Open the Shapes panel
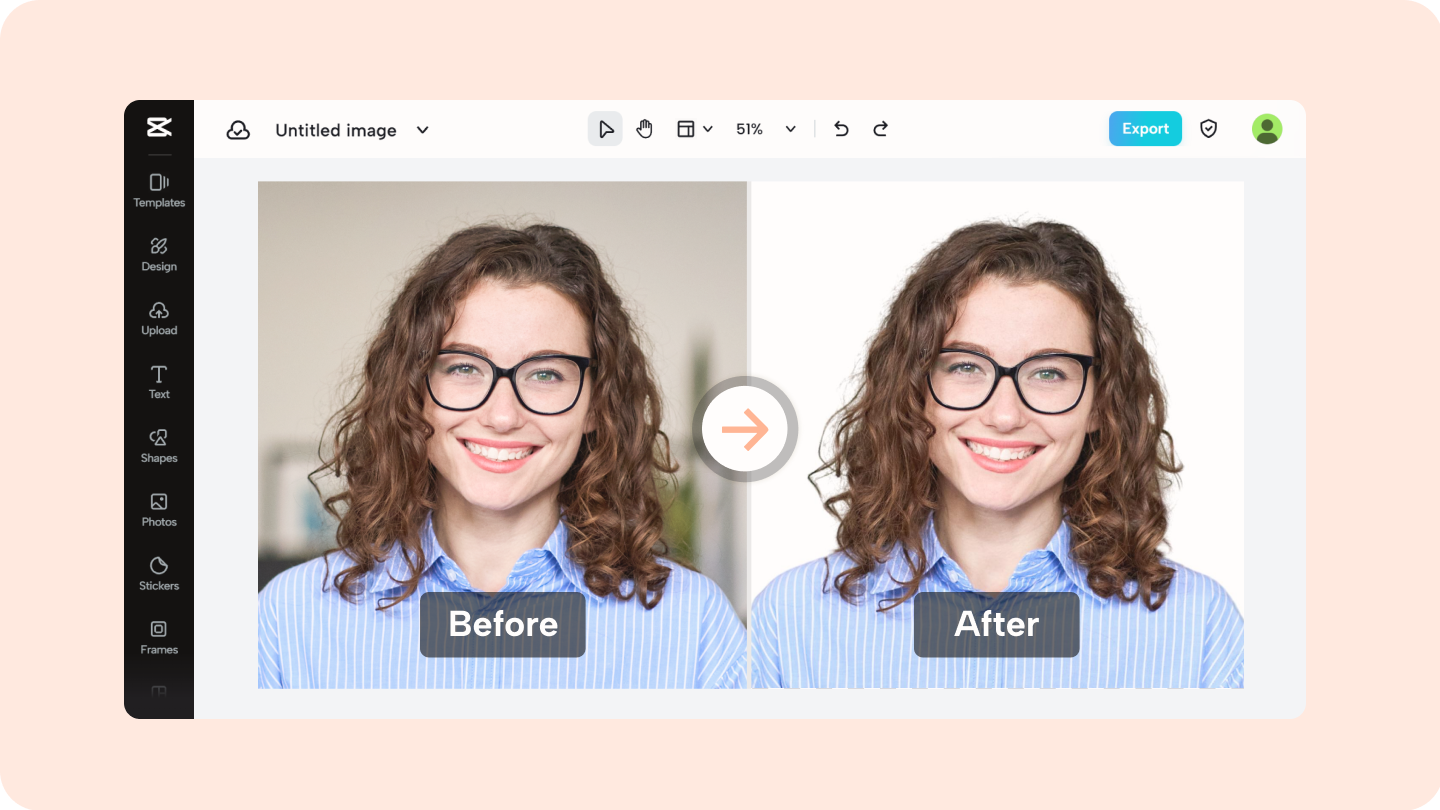 pos(159,446)
